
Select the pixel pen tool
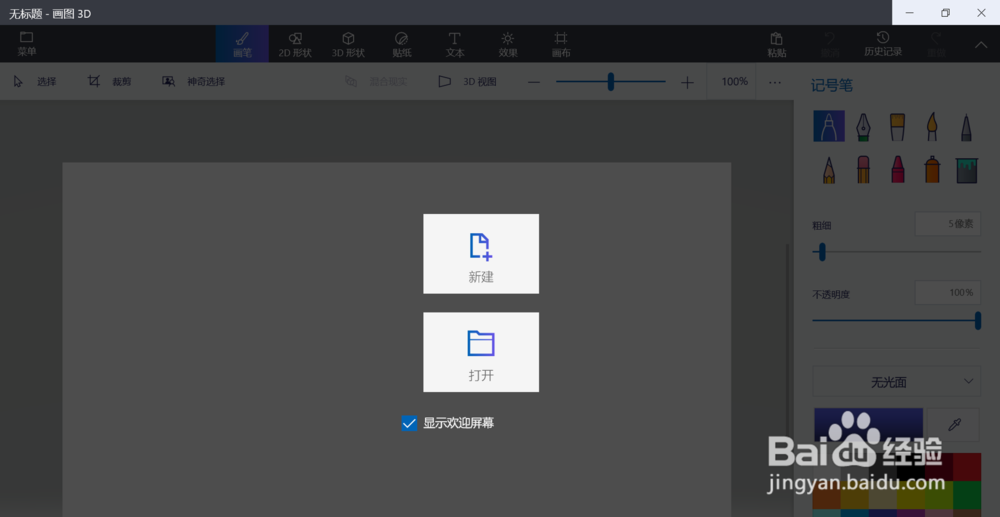[x=967, y=127]
